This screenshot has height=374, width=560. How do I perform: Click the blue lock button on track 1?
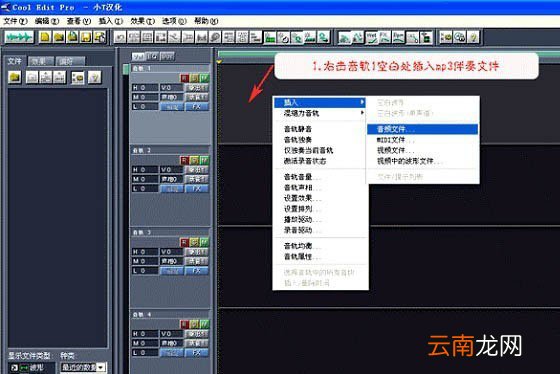172,106
